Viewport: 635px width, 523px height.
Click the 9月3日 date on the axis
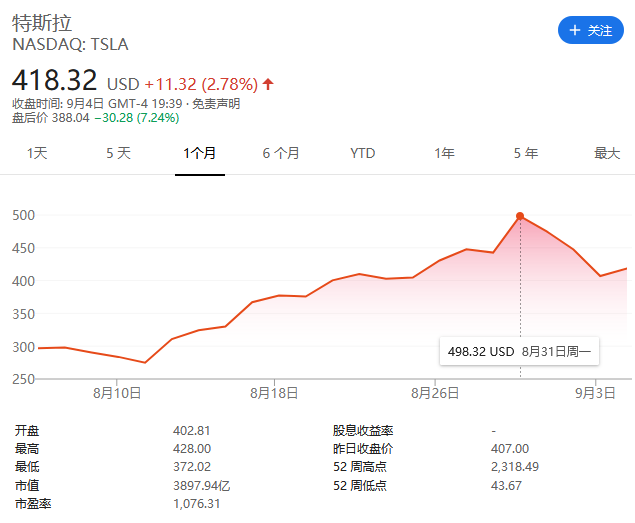click(597, 394)
